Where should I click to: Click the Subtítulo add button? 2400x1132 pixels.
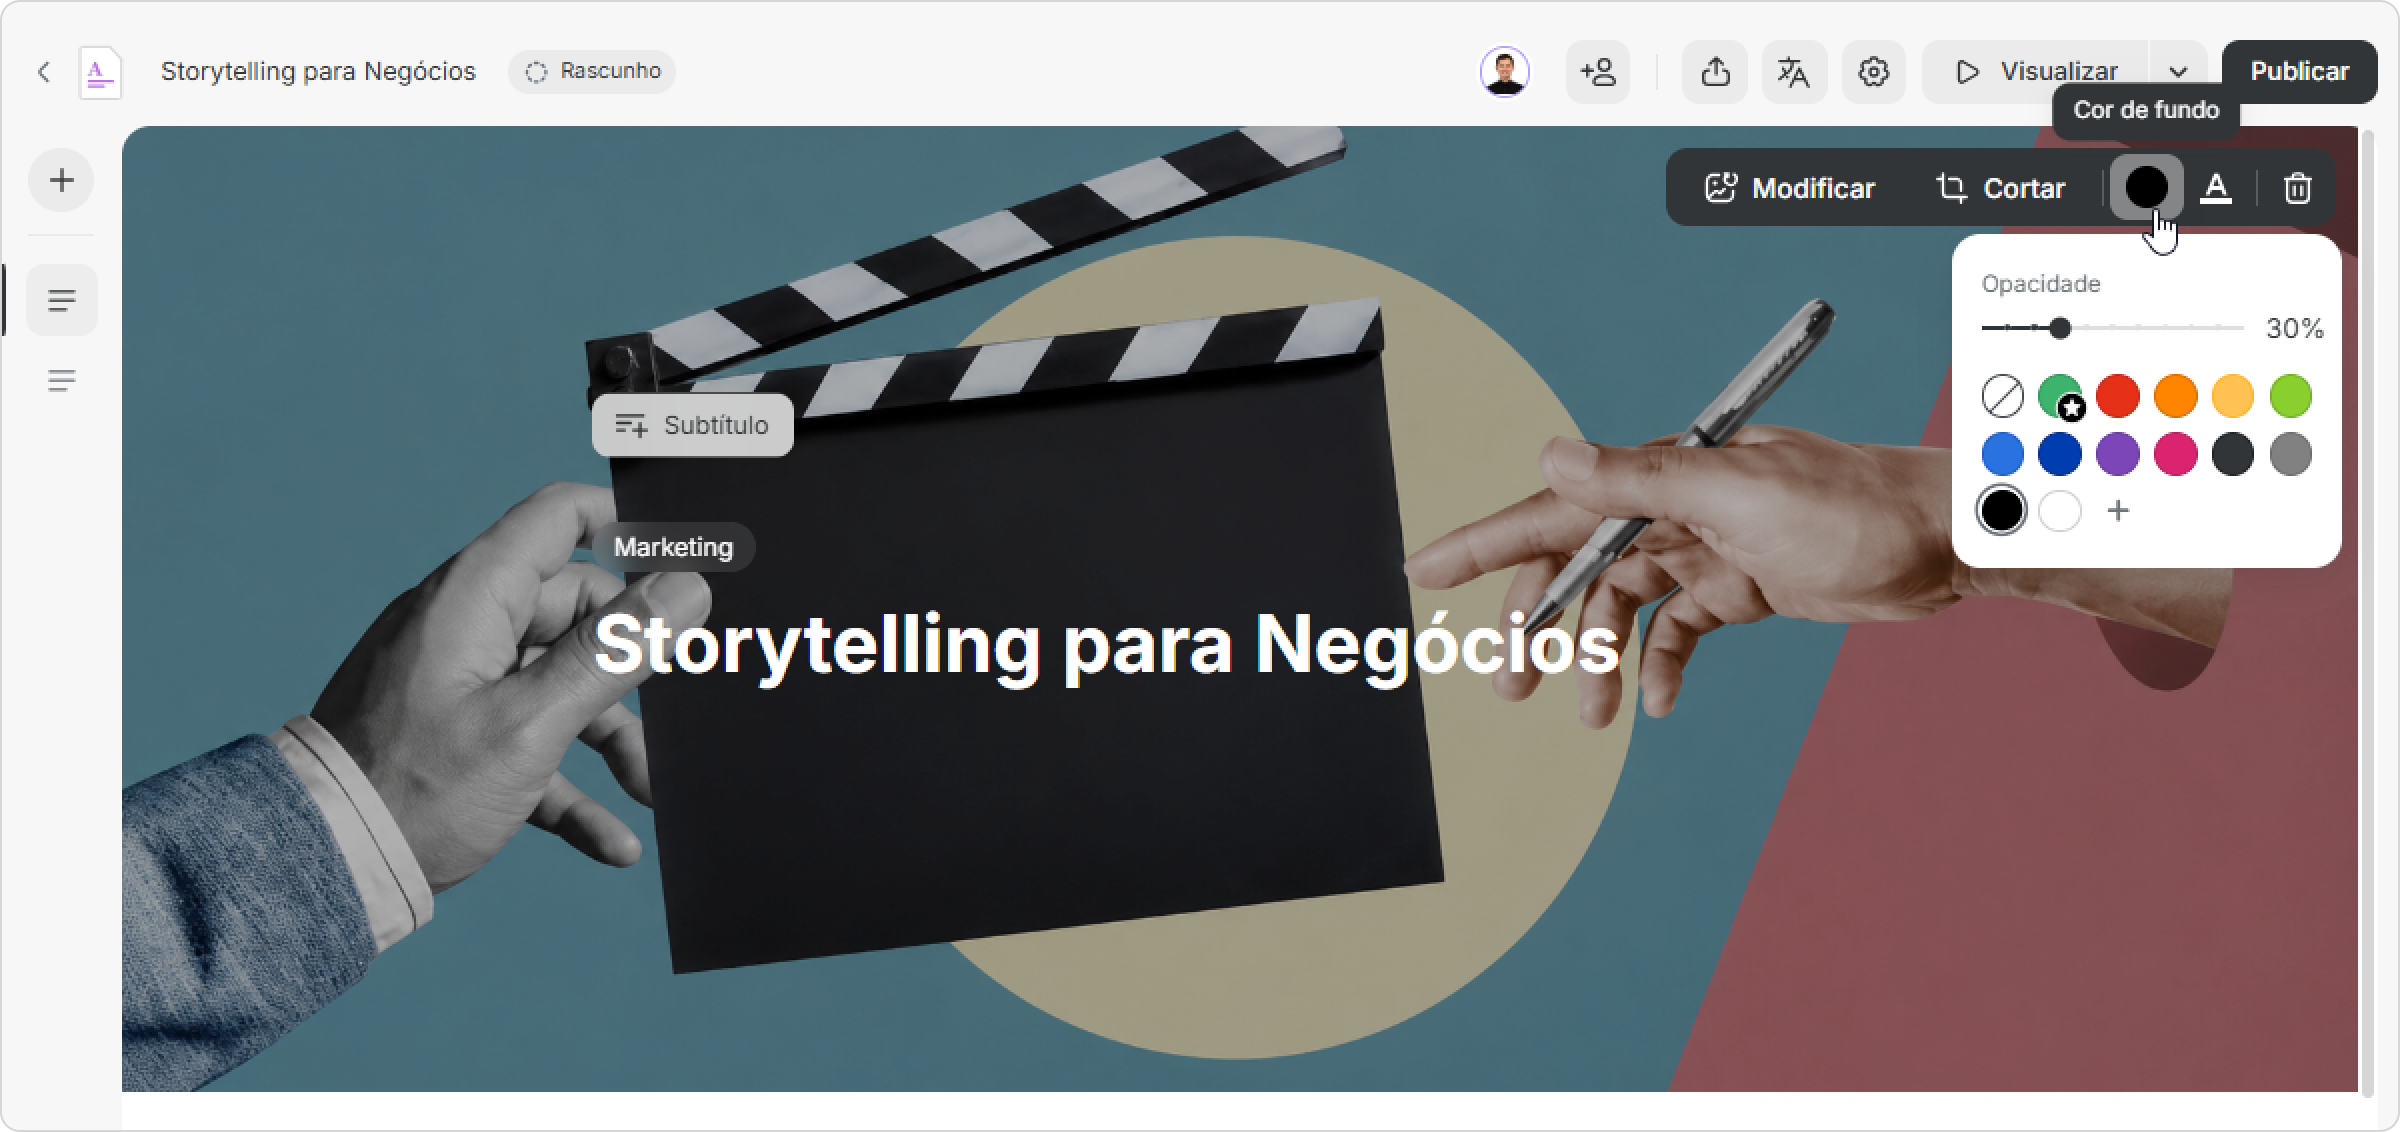click(x=692, y=425)
